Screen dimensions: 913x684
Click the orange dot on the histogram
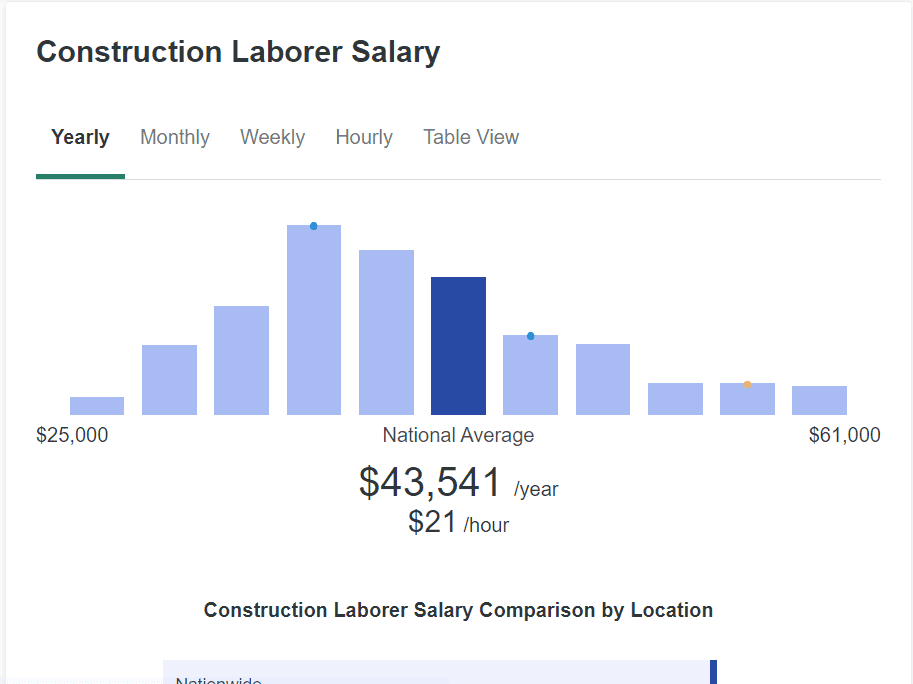pyautogui.click(x=747, y=384)
